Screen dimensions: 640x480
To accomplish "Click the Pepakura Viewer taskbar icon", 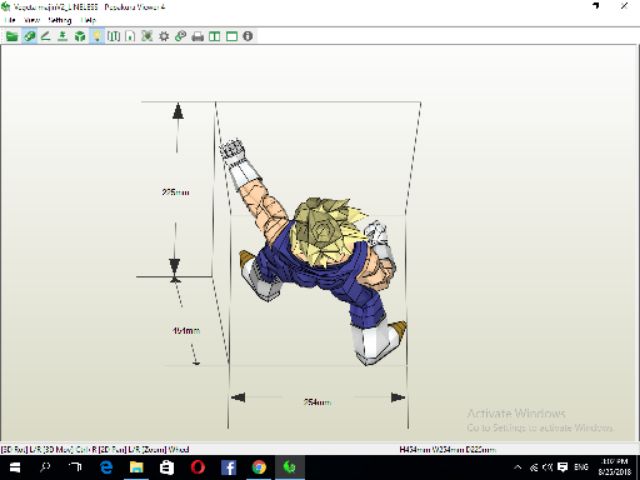I will pyautogui.click(x=289, y=467).
